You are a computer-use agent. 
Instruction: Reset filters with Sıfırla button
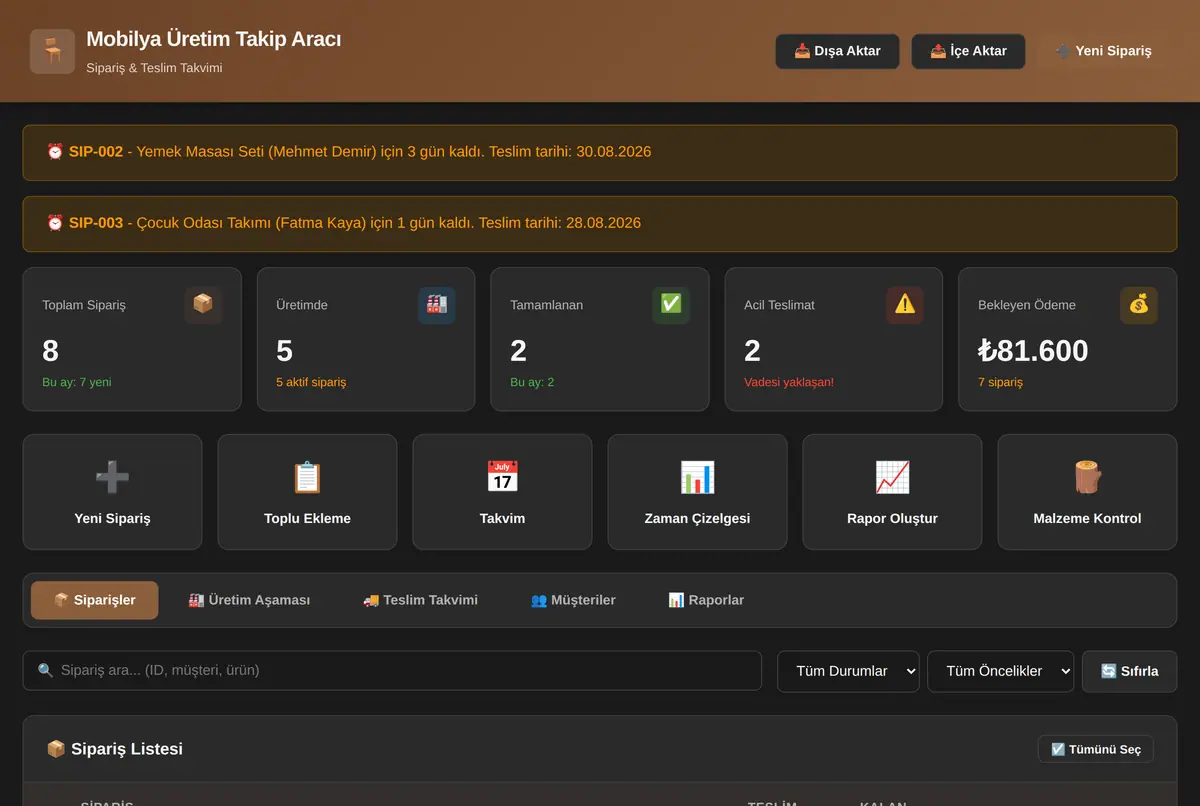[x=1129, y=671]
